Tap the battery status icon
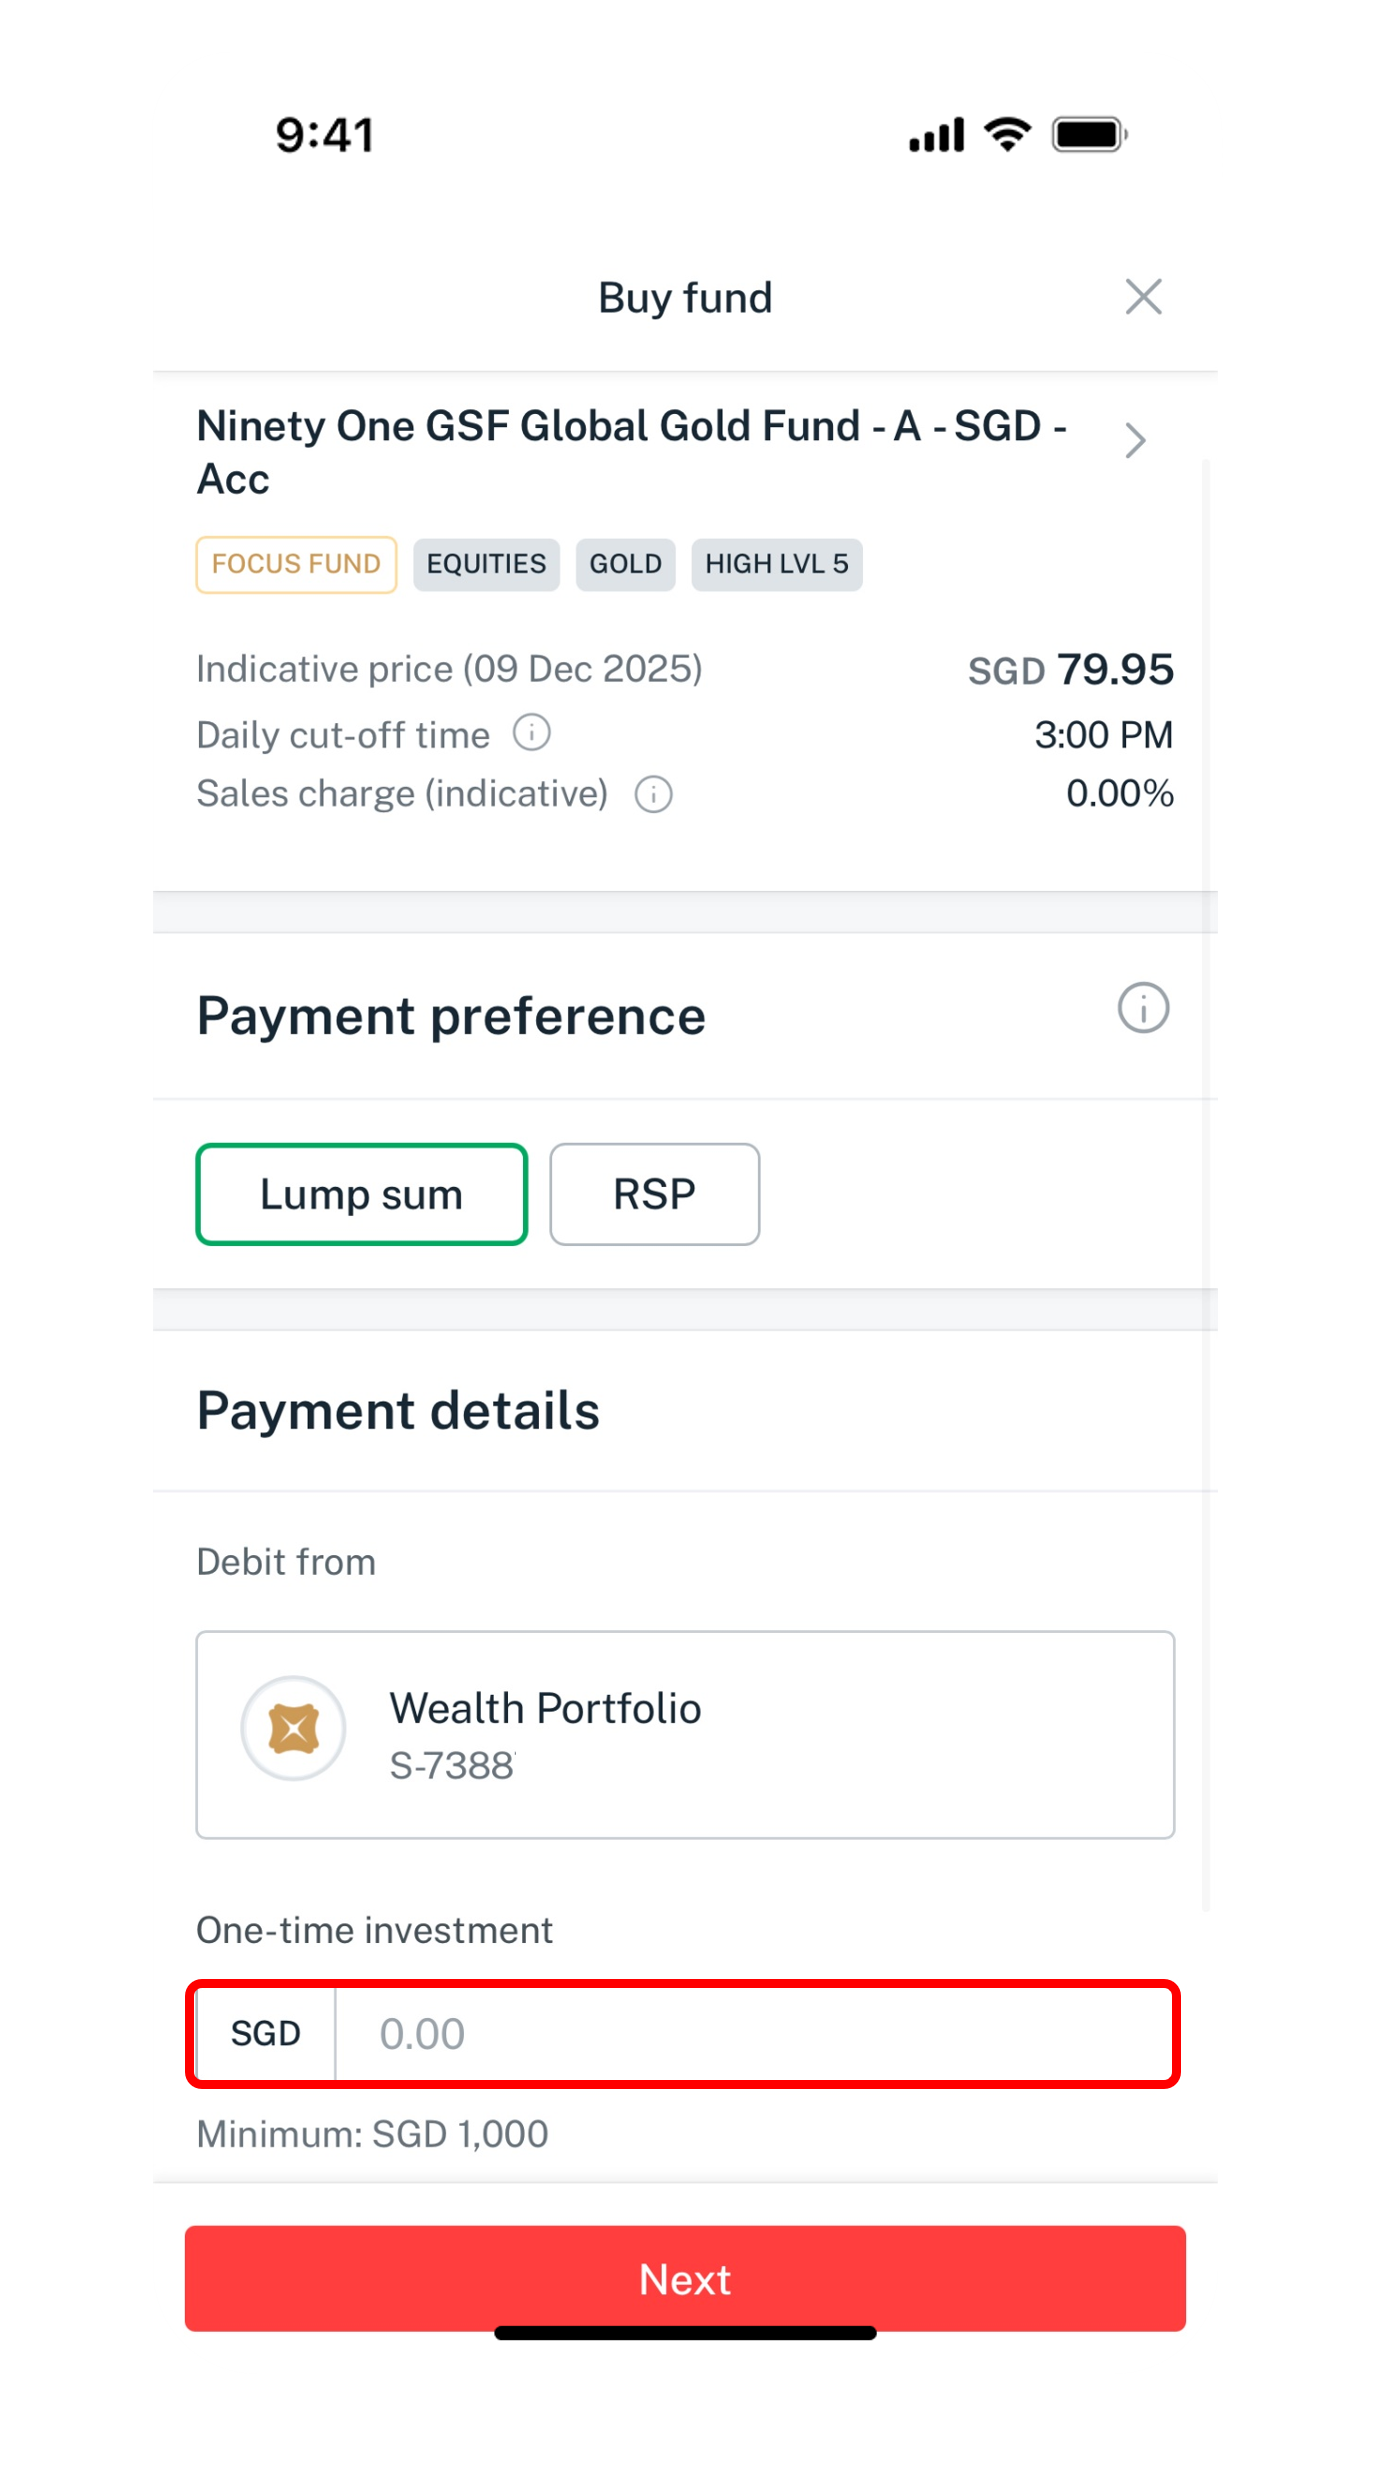Image resolution: width=1374 pixels, height=2475 pixels. pos(1089,135)
